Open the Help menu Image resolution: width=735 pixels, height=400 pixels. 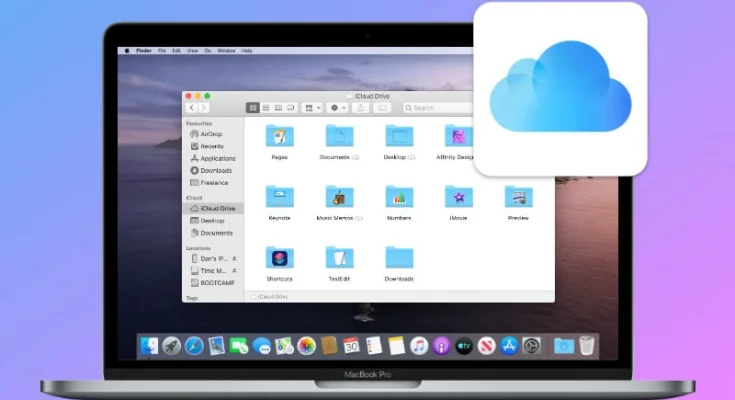point(247,51)
